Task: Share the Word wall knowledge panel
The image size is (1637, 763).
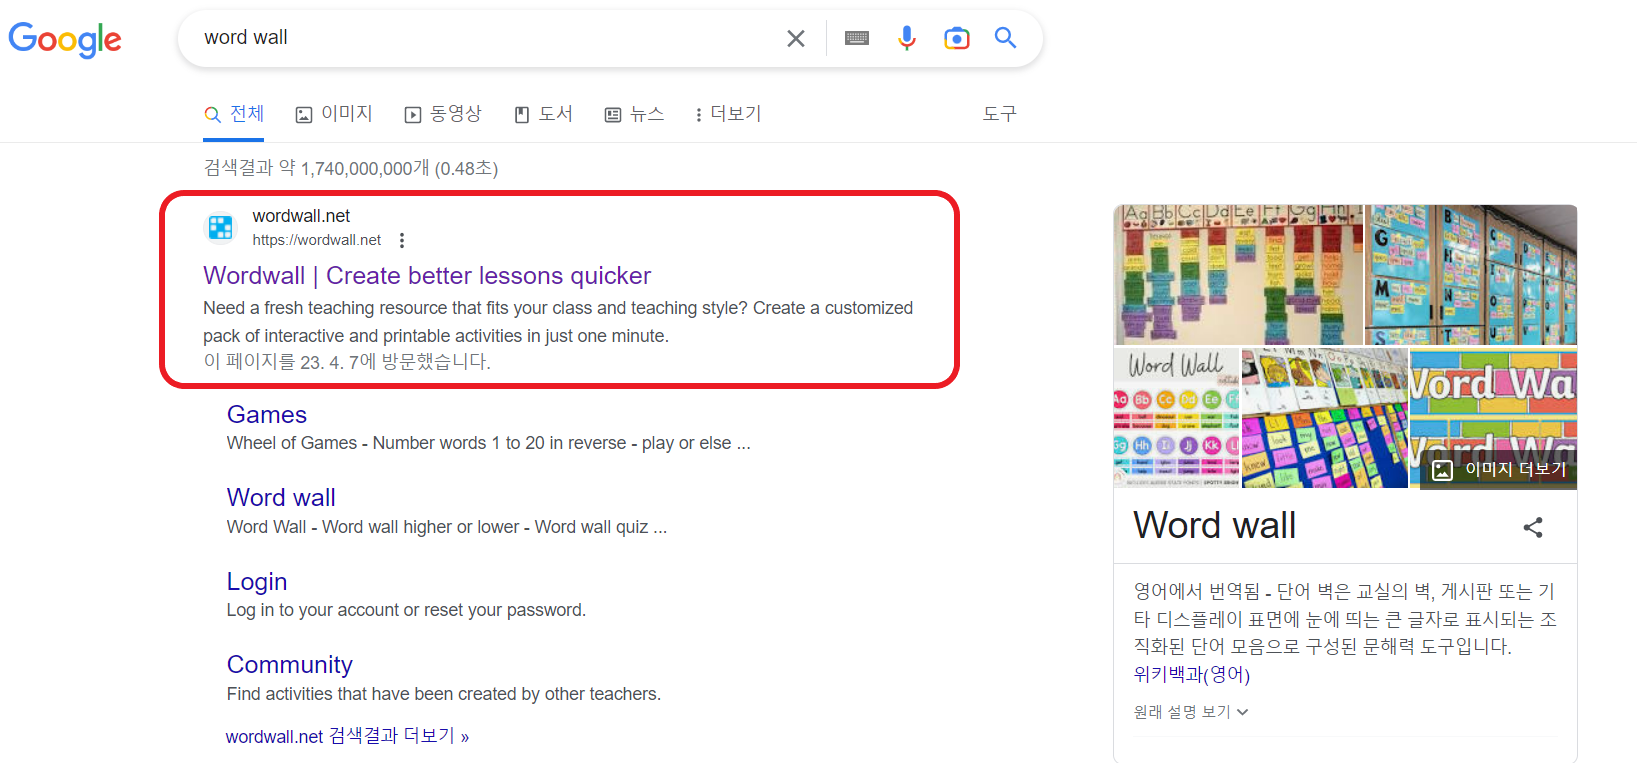Action: [x=1533, y=527]
